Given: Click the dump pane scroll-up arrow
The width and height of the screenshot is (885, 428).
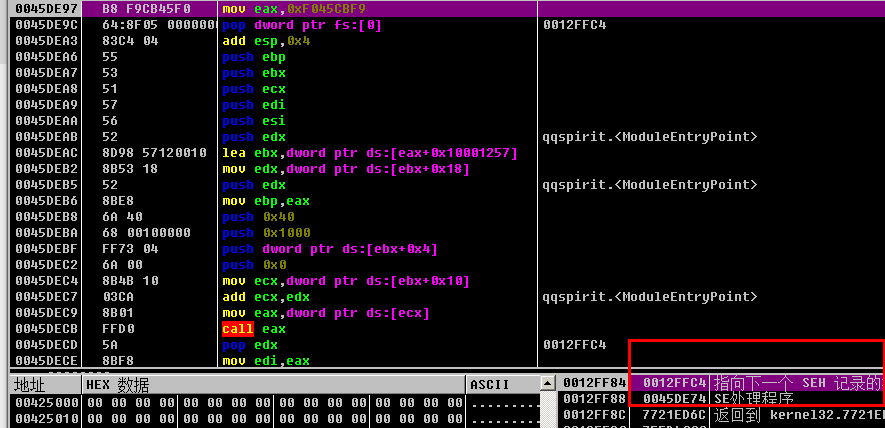Looking at the screenshot, I should pyautogui.click(x=546, y=385).
